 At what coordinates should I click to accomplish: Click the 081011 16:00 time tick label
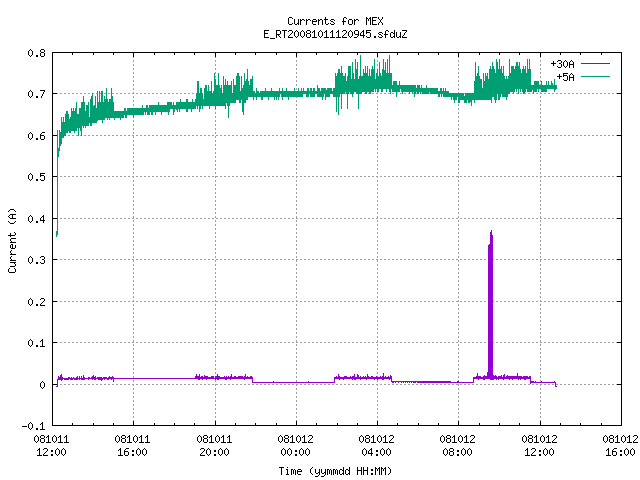[133, 446]
